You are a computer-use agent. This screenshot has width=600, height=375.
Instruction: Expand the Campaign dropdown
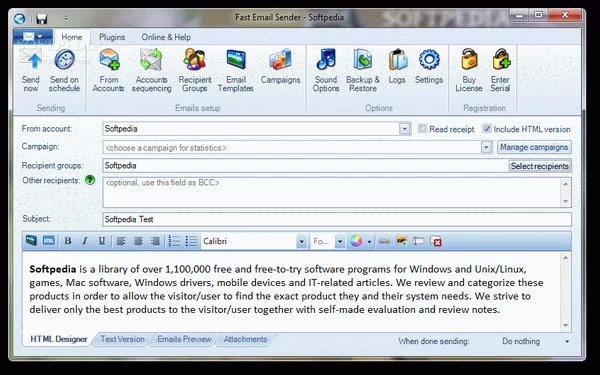(x=486, y=147)
